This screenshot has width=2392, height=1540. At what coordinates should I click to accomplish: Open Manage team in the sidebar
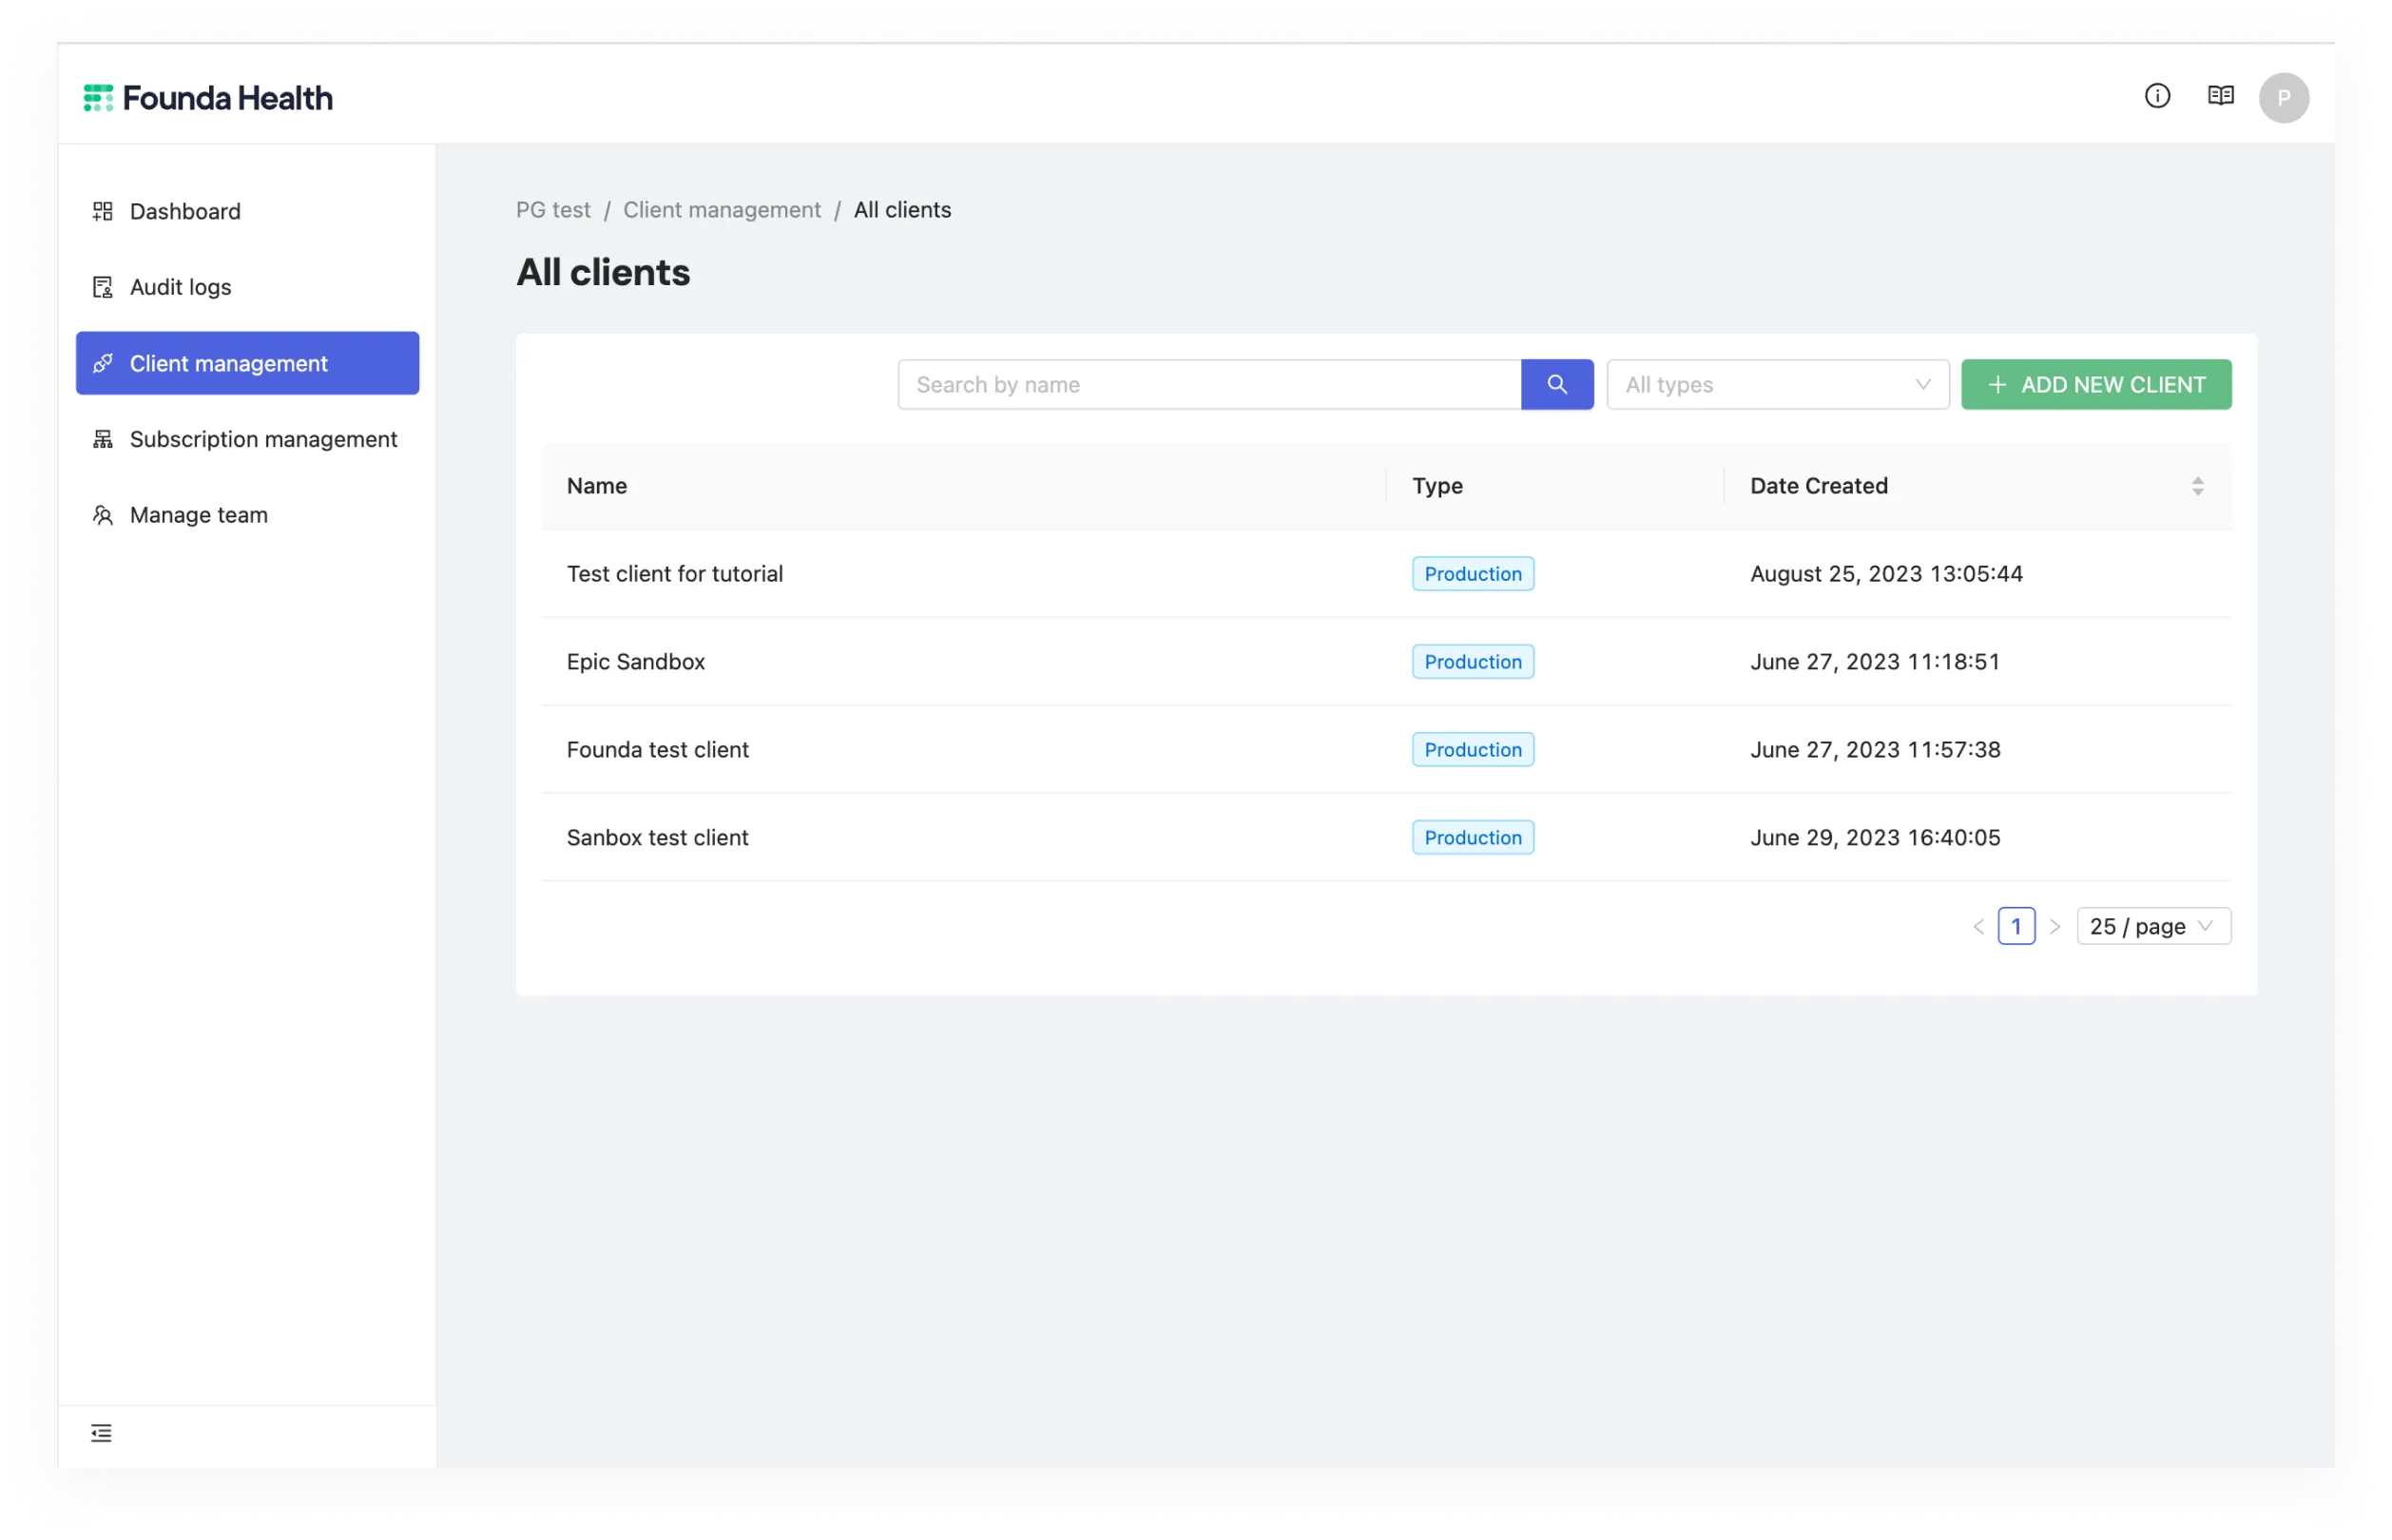click(247, 515)
